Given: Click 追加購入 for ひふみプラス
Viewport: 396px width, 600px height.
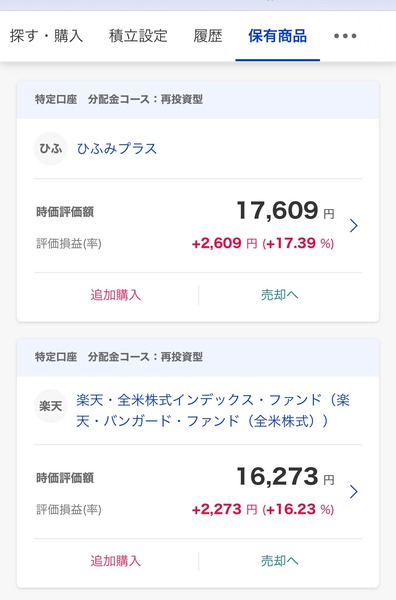Looking at the screenshot, I should click(x=116, y=295).
